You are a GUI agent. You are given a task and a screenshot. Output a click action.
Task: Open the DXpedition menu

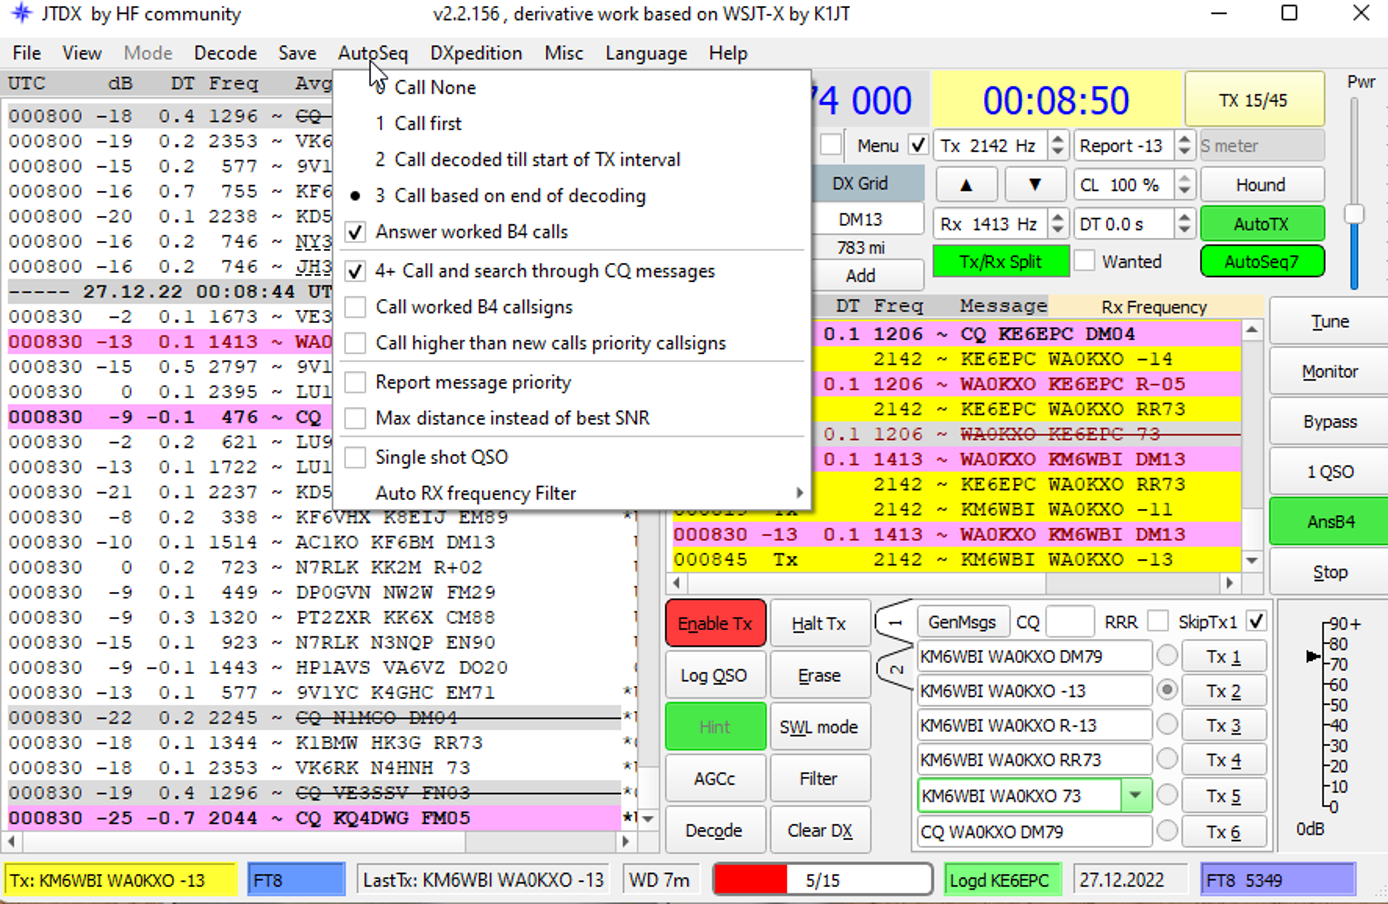(476, 53)
